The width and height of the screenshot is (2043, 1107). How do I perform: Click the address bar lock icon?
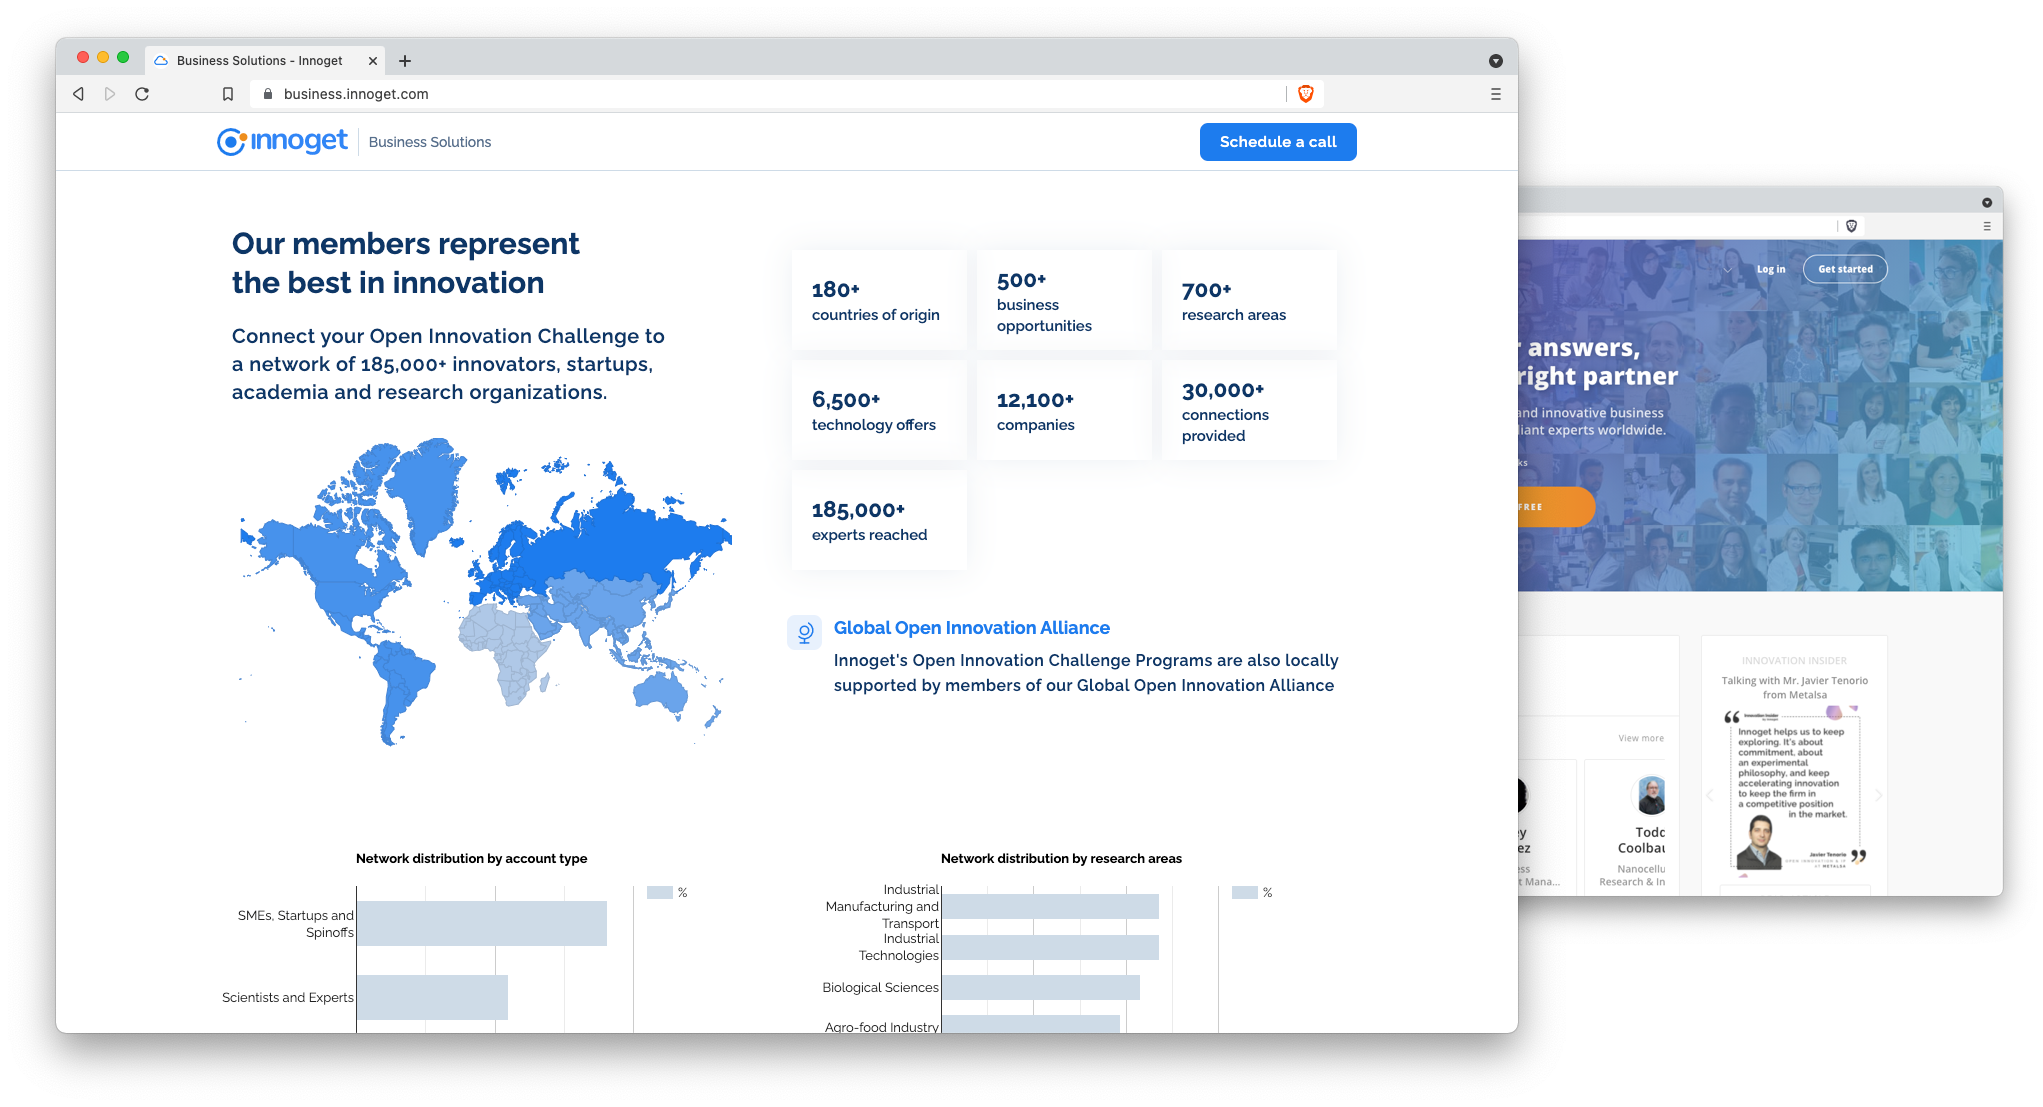point(268,94)
